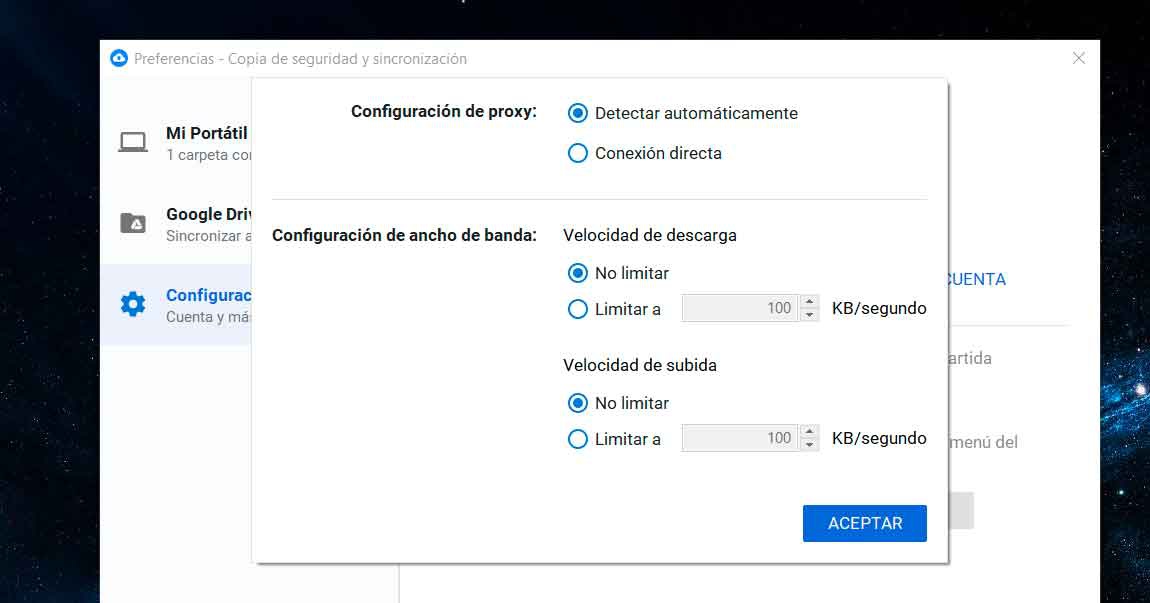Click the upload speed KB/segundo field
Screen dimensions: 1150x603
tap(740, 438)
